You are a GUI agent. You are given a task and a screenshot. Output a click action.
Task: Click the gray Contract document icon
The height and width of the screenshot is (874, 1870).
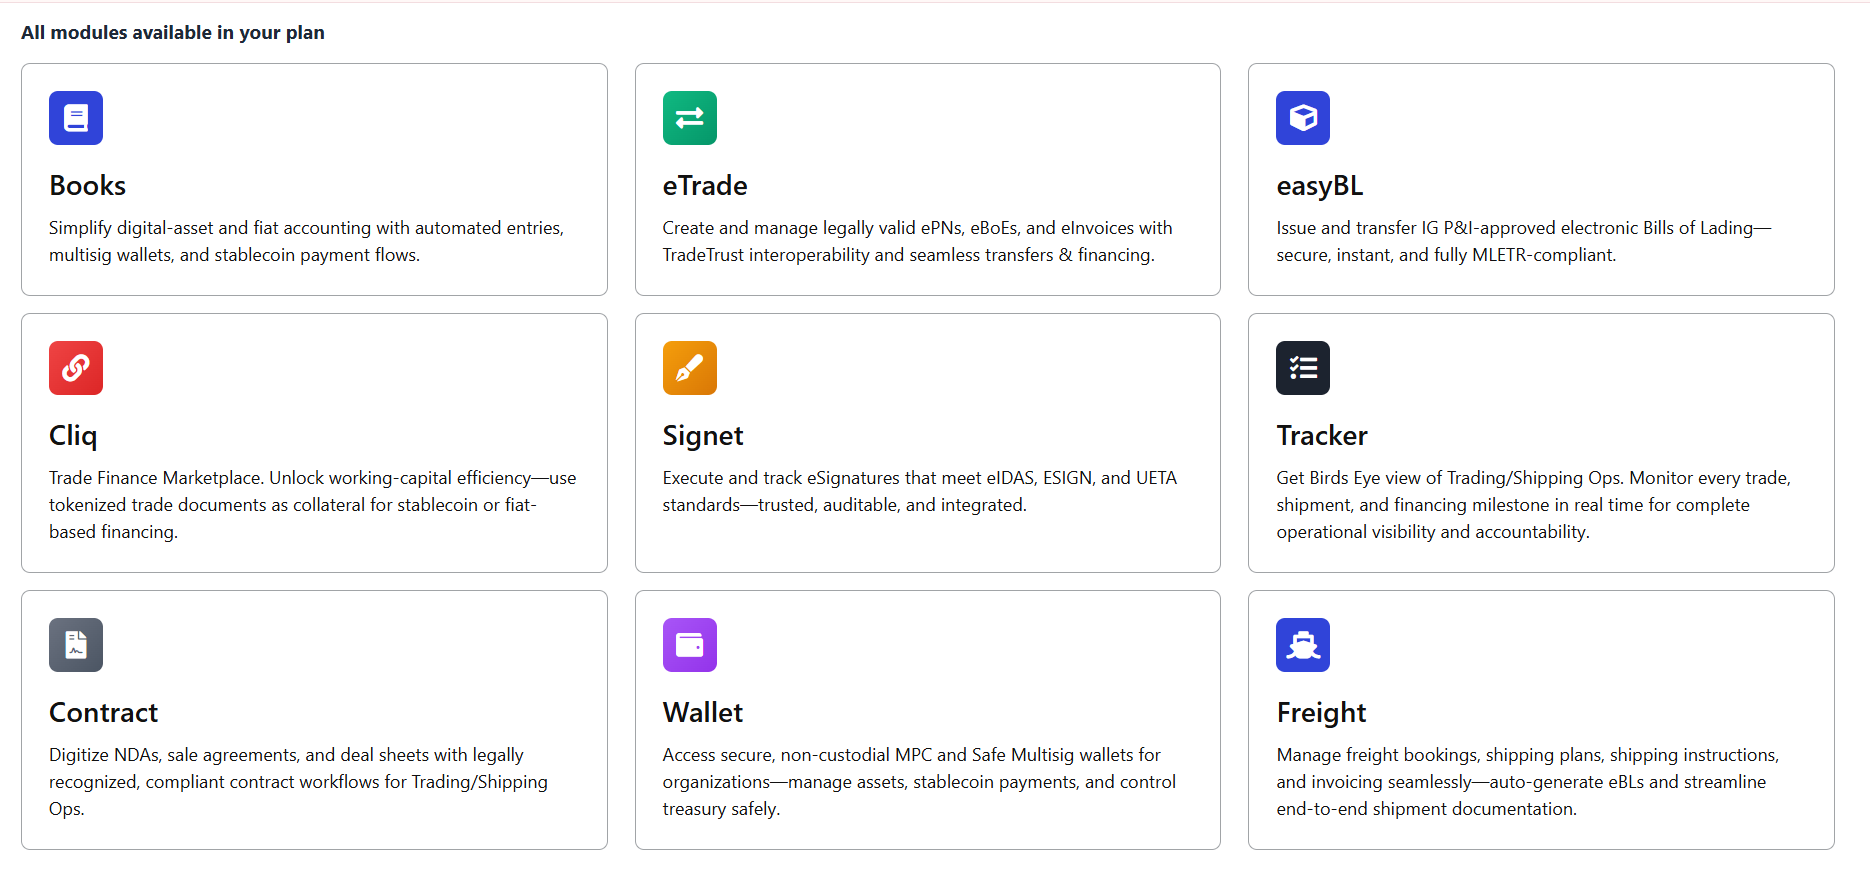(x=76, y=645)
